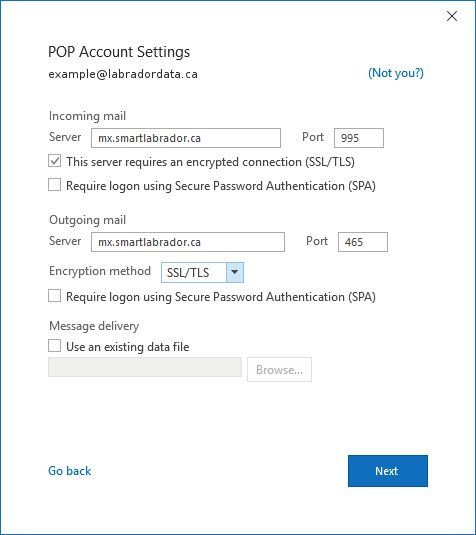Click the 'Go back' link
Image resolution: width=476 pixels, height=535 pixels.
tap(70, 471)
